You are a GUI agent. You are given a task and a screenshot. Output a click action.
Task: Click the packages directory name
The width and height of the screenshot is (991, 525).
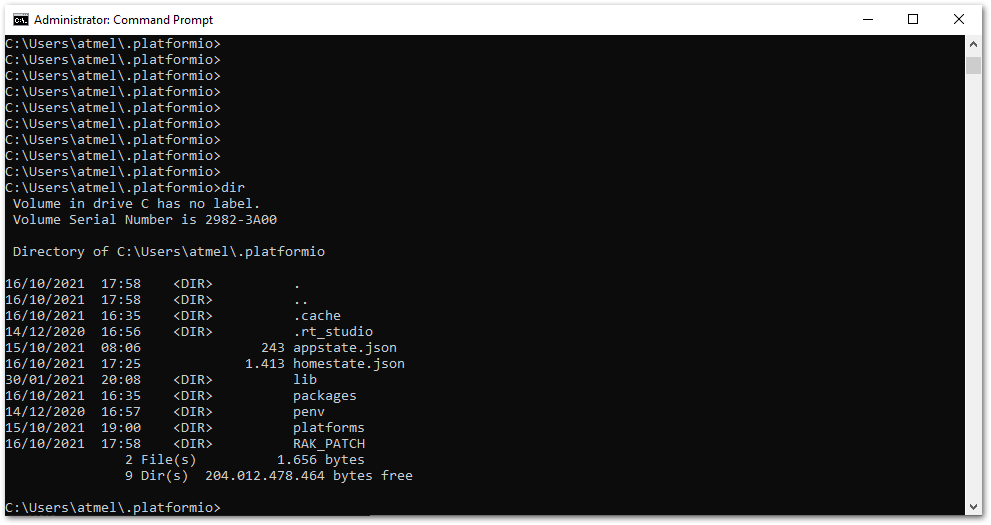coord(325,395)
